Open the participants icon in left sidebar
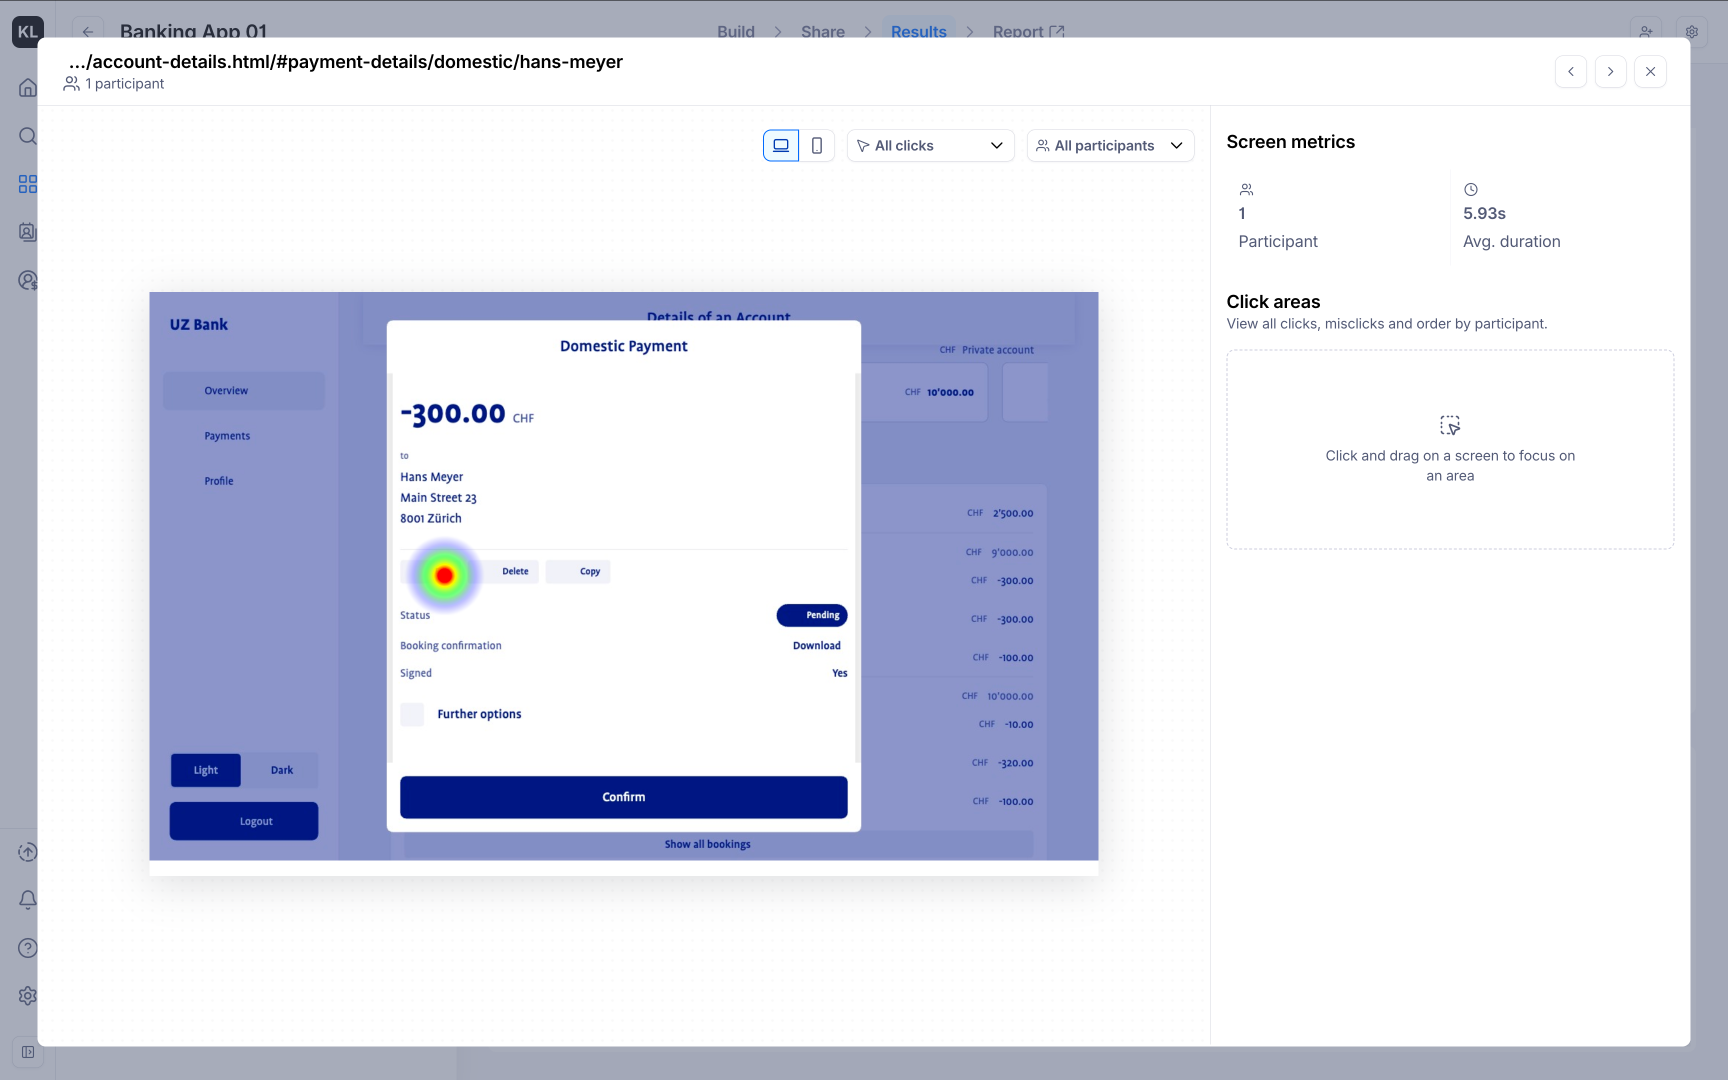Image resolution: width=1728 pixels, height=1080 pixels. 28,232
